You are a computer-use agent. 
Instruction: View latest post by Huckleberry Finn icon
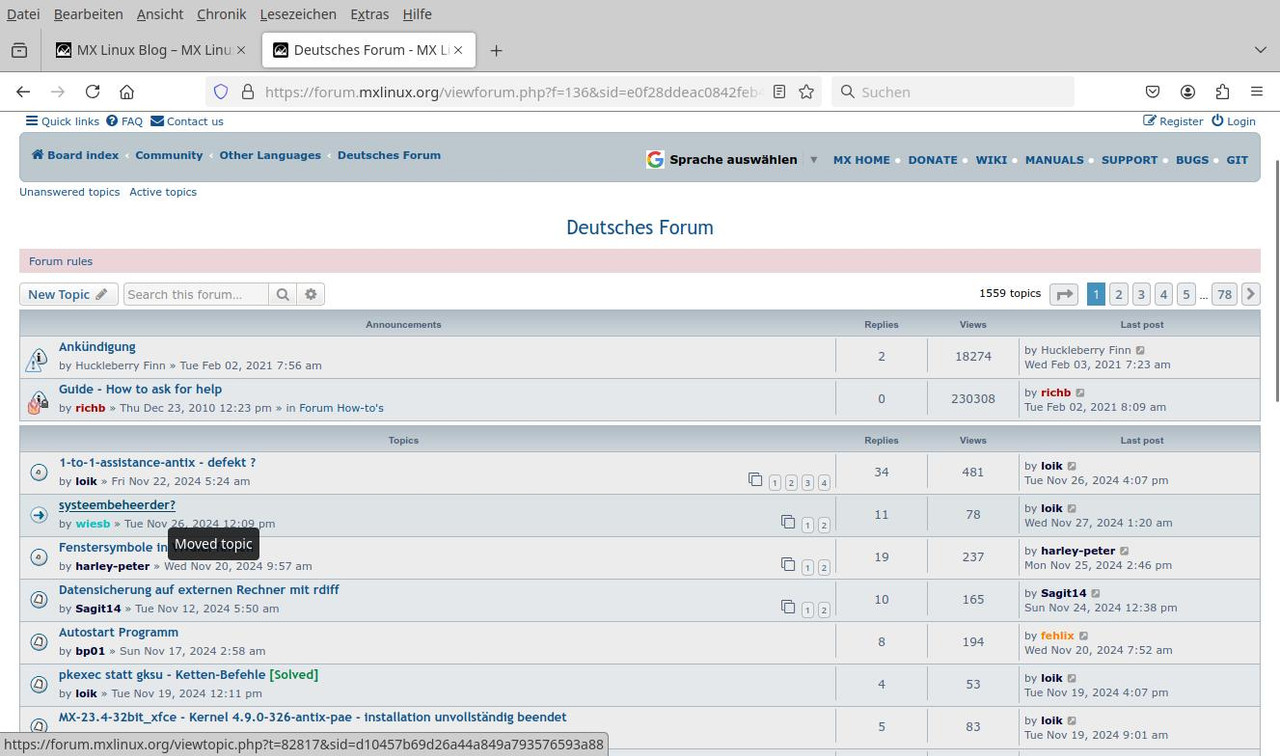1141,350
